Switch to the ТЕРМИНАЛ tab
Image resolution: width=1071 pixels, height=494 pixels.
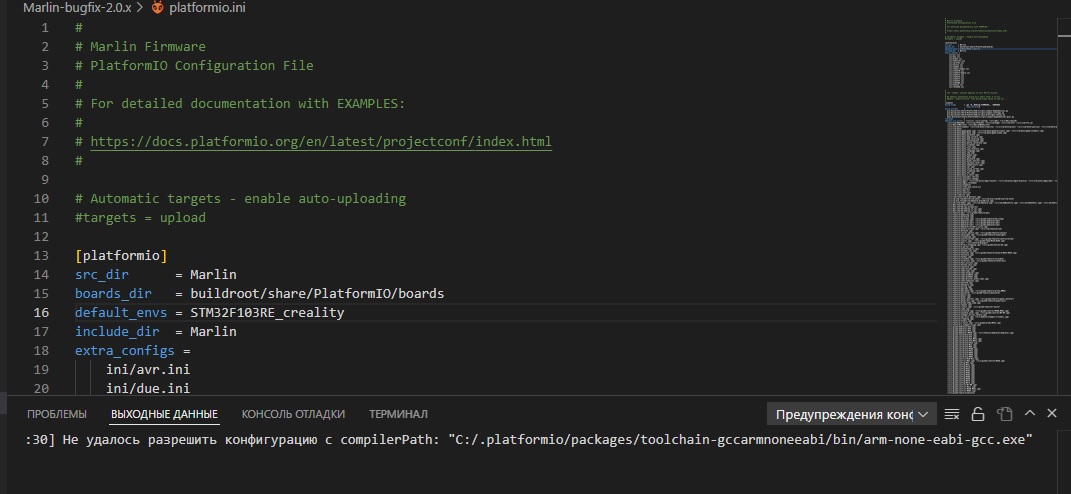pos(398,414)
